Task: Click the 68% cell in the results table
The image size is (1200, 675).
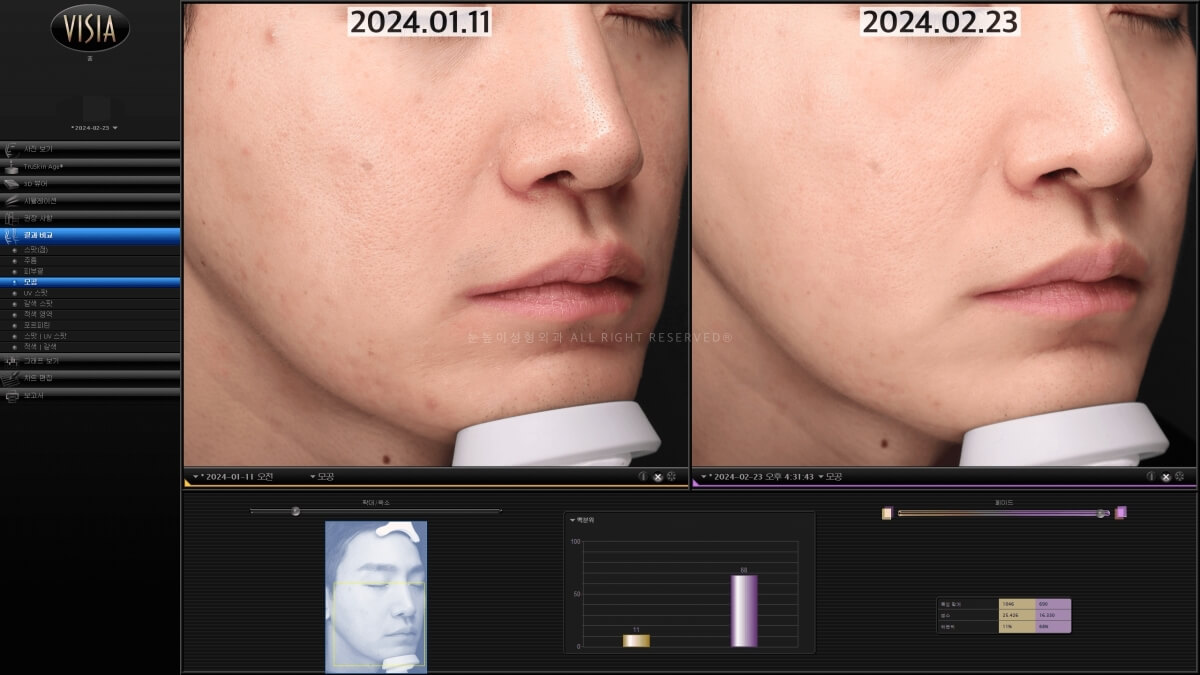Action: 1053,627
